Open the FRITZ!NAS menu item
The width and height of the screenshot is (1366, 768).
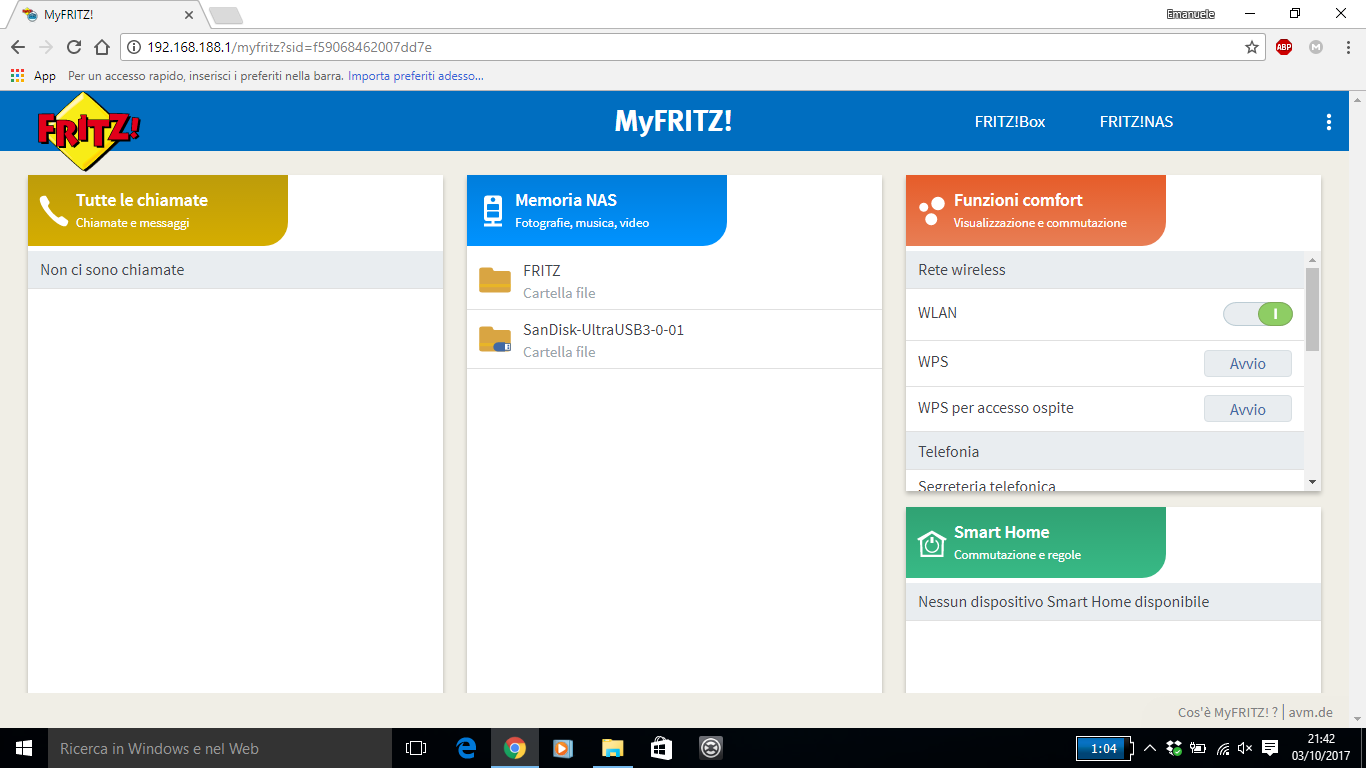tap(1136, 122)
